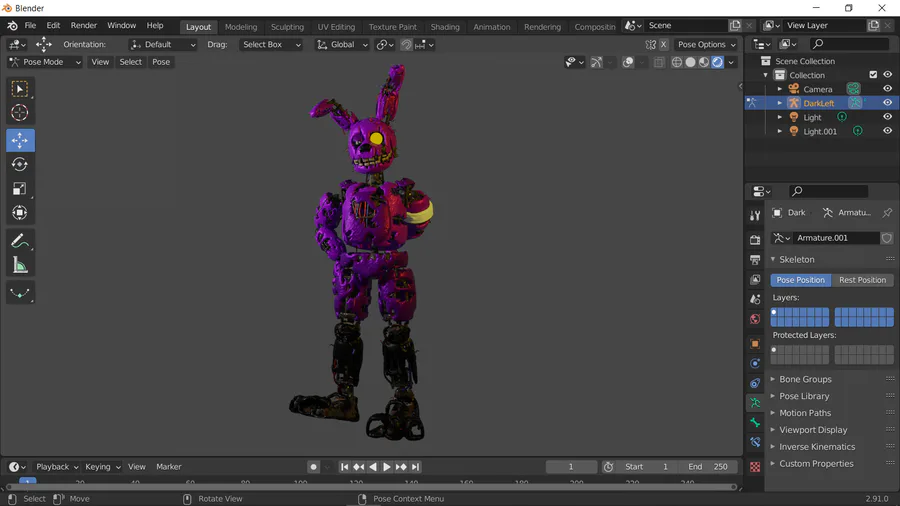Viewport: 900px width, 506px height.
Task: Open the Texture properties tab
Action: pyautogui.click(x=755, y=467)
